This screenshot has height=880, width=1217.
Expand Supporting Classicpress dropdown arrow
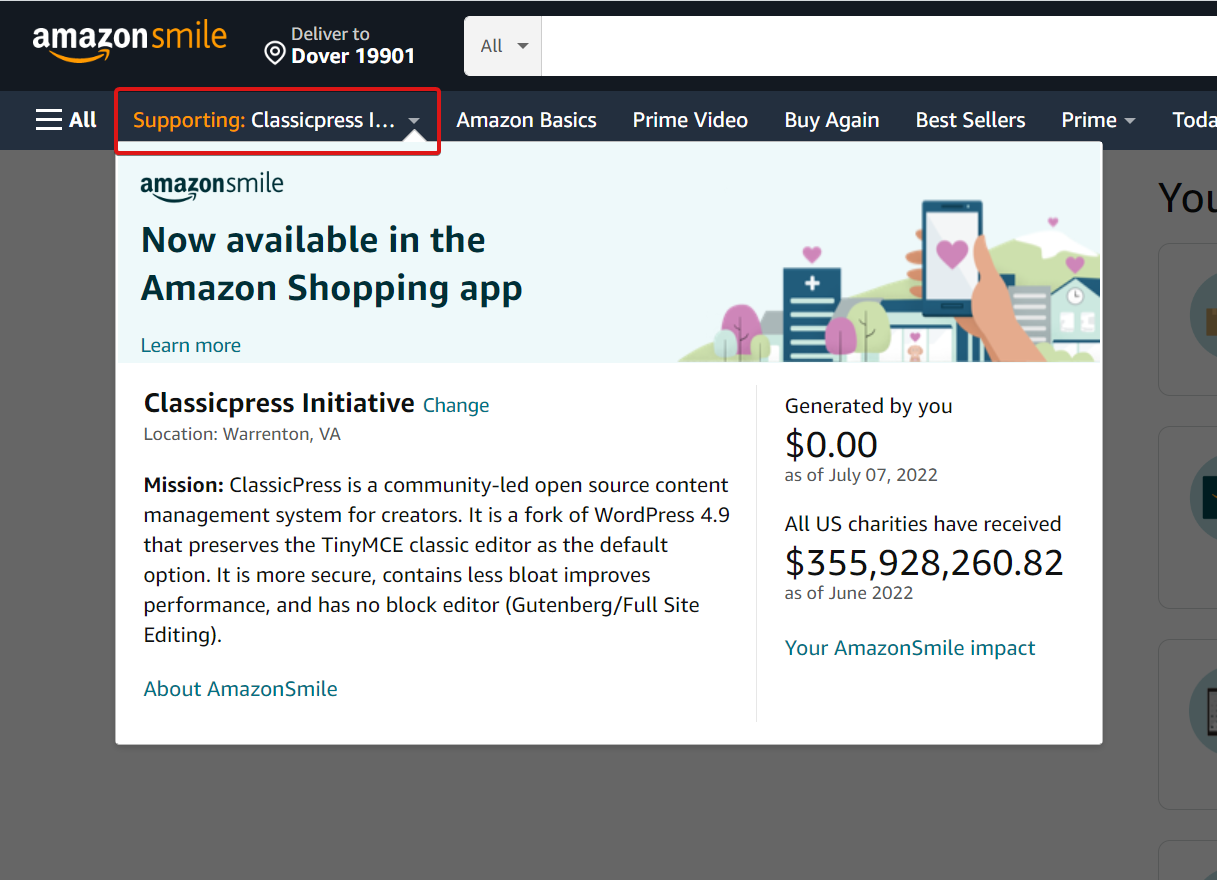pyautogui.click(x=414, y=121)
